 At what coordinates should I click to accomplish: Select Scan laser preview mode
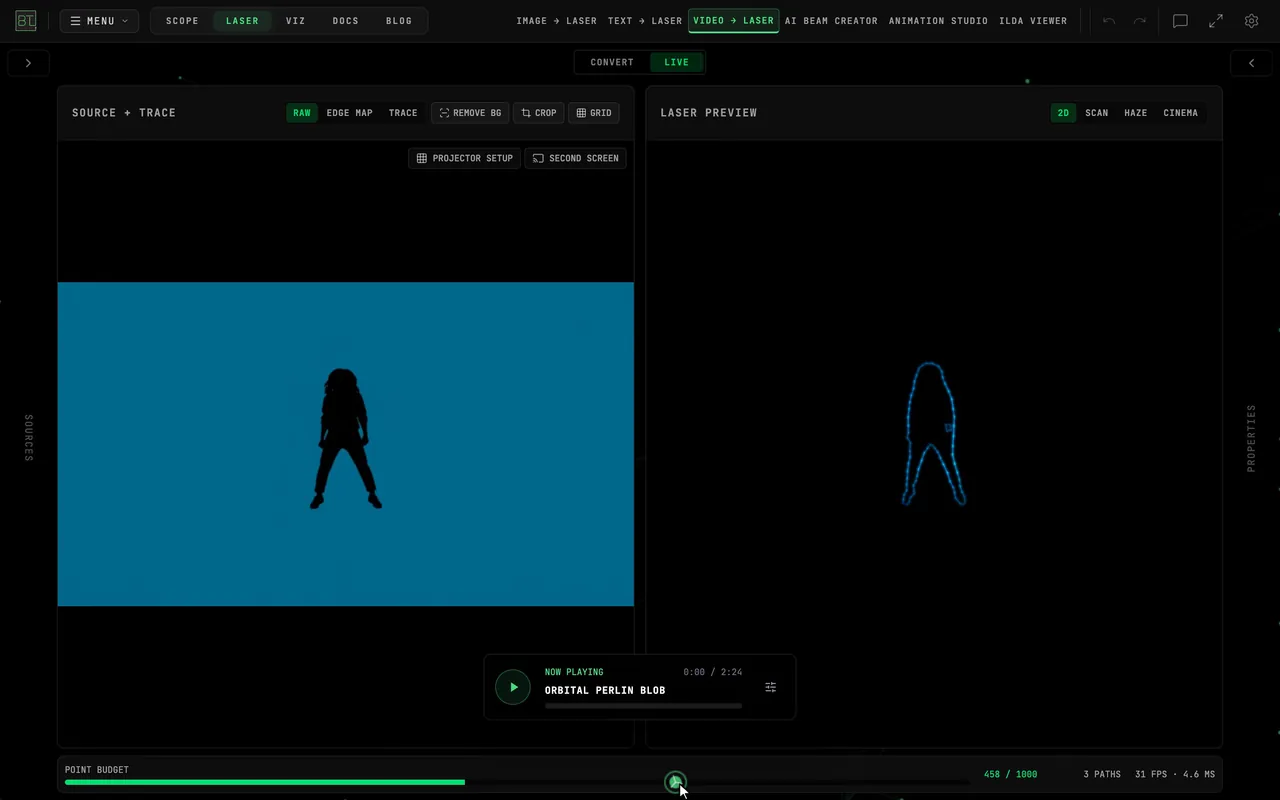(1097, 113)
